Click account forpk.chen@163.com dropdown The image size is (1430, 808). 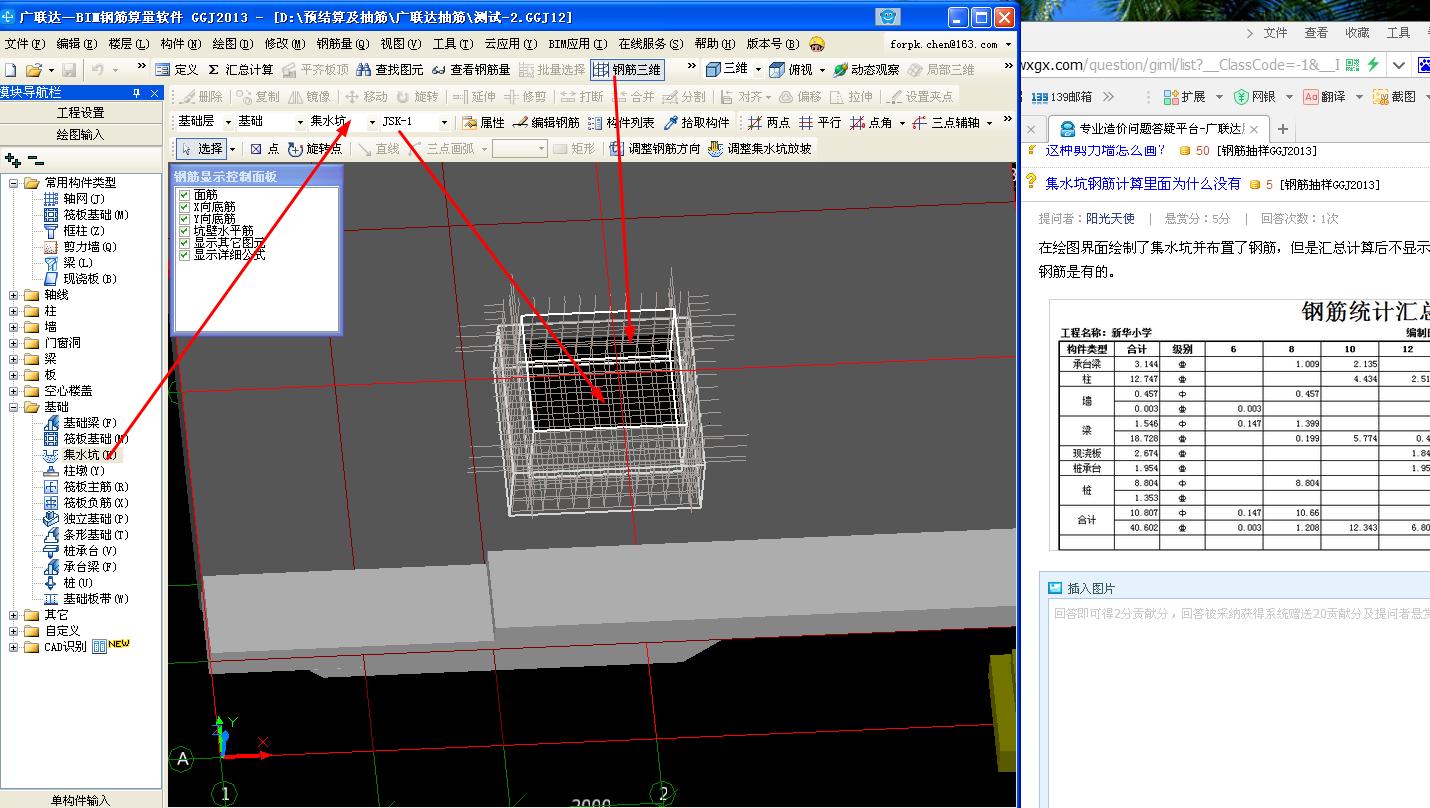[x=950, y=44]
